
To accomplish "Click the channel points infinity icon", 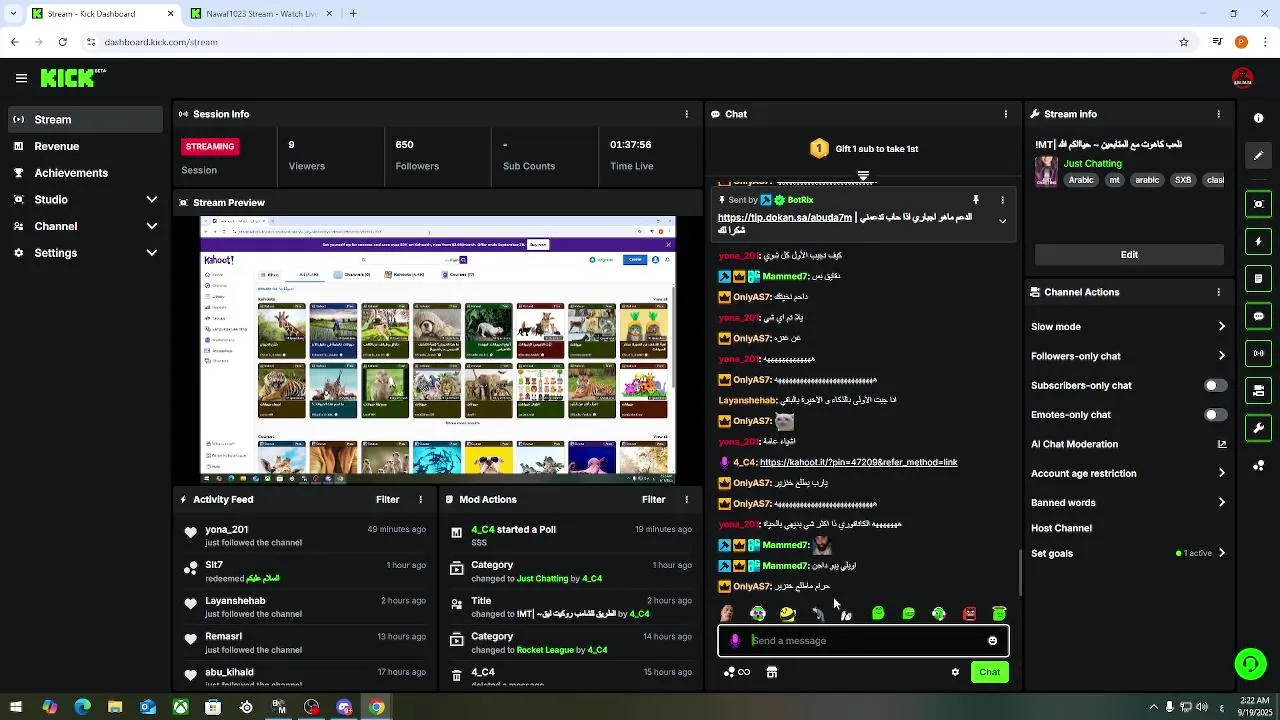I will (x=737, y=672).
